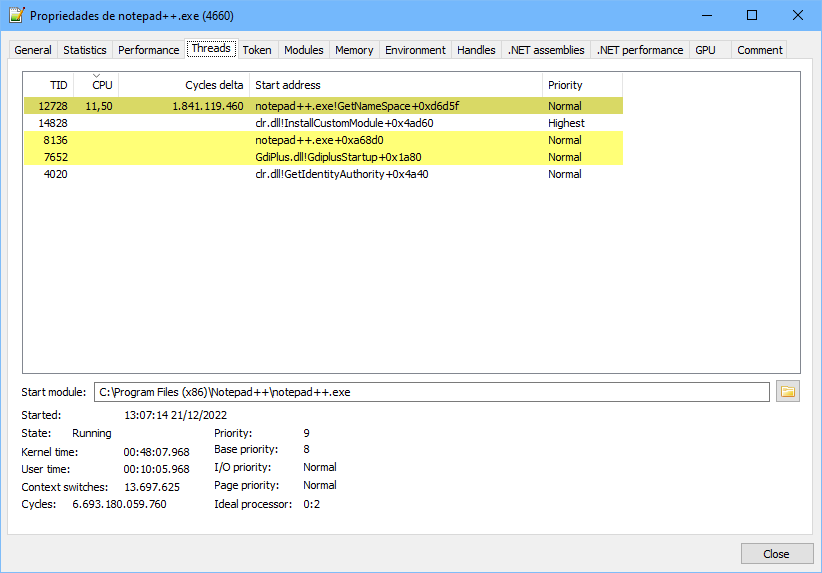Open the .NET performance tab

(x=640, y=50)
